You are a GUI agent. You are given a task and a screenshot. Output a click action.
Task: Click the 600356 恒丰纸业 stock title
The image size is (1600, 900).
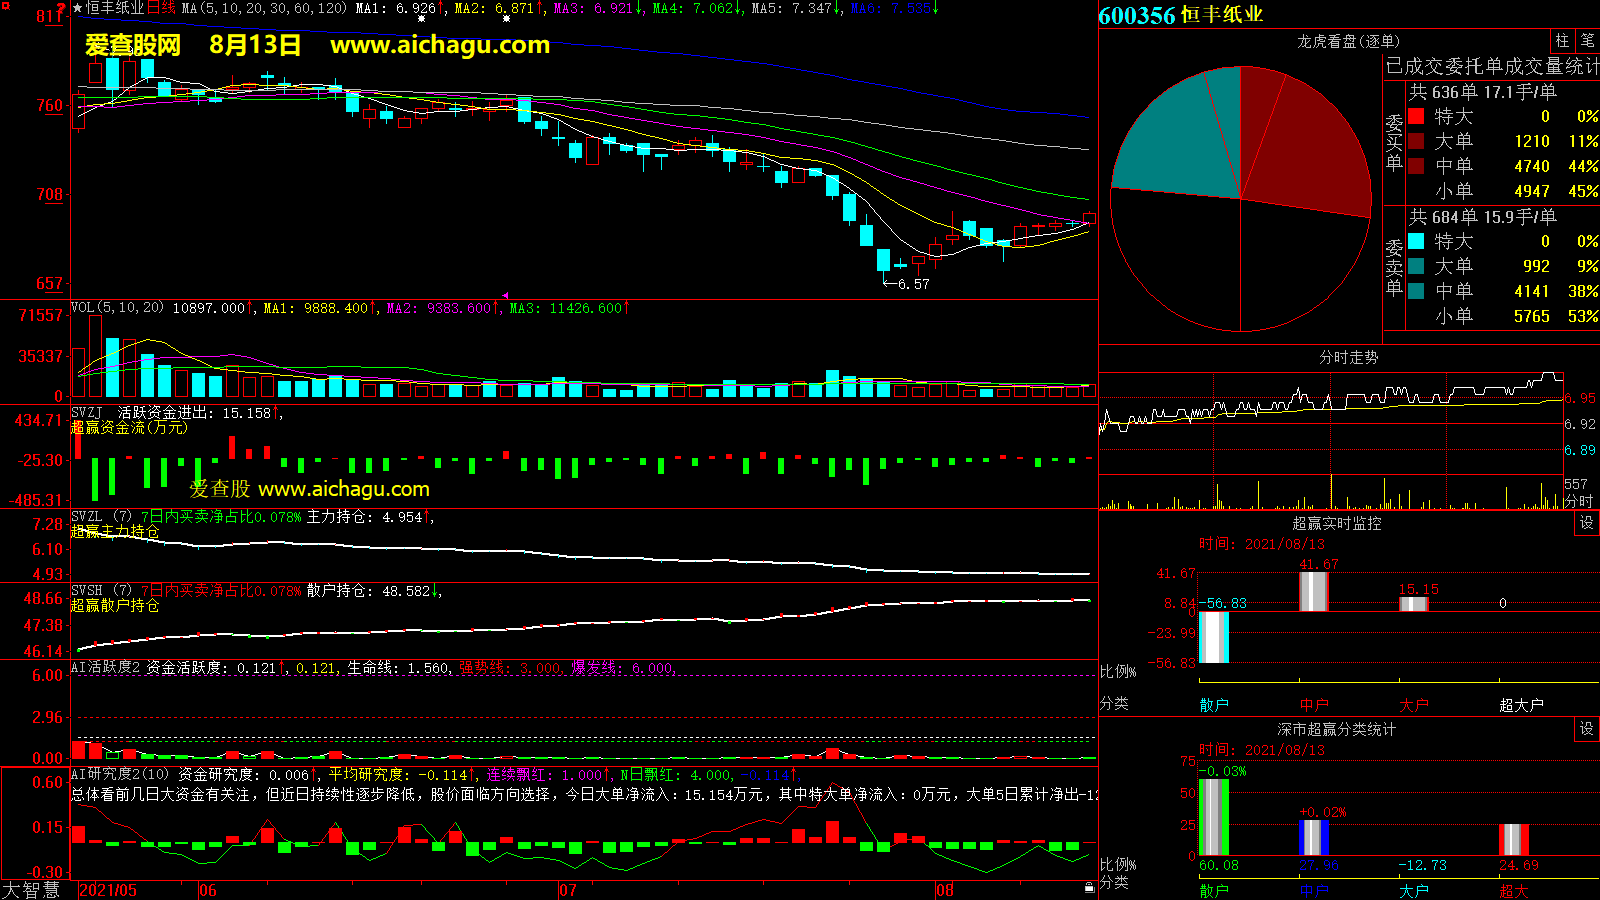[x=1180, y=15]
